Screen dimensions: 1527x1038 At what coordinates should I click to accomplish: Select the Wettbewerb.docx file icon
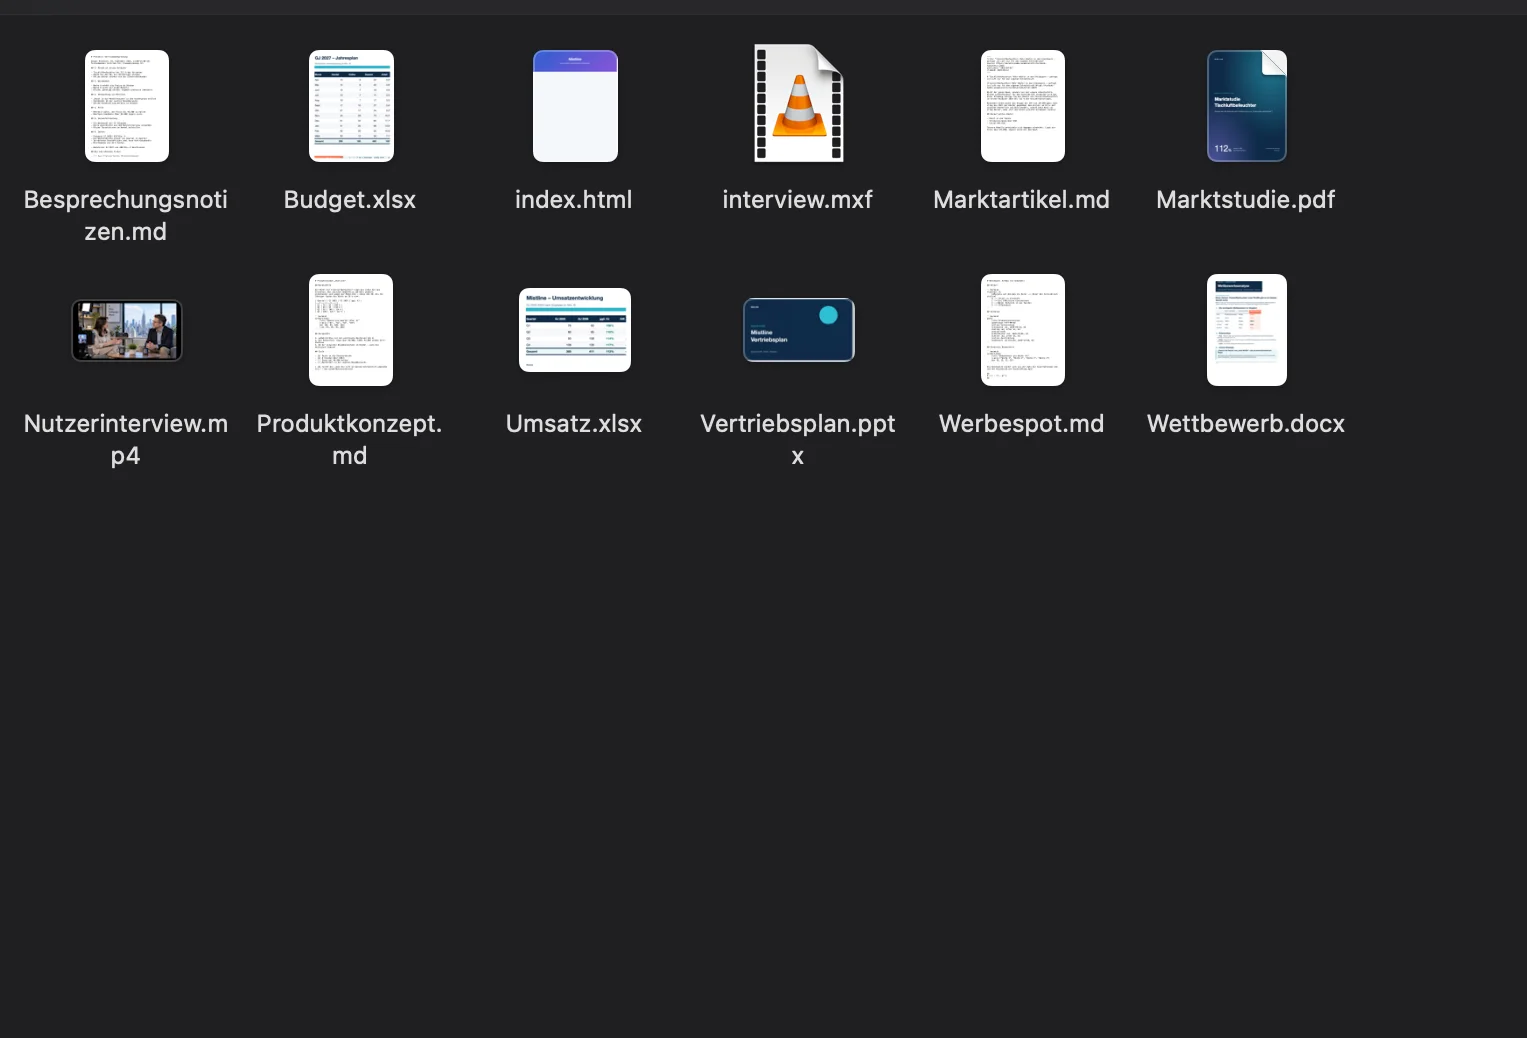[1246, 330]
